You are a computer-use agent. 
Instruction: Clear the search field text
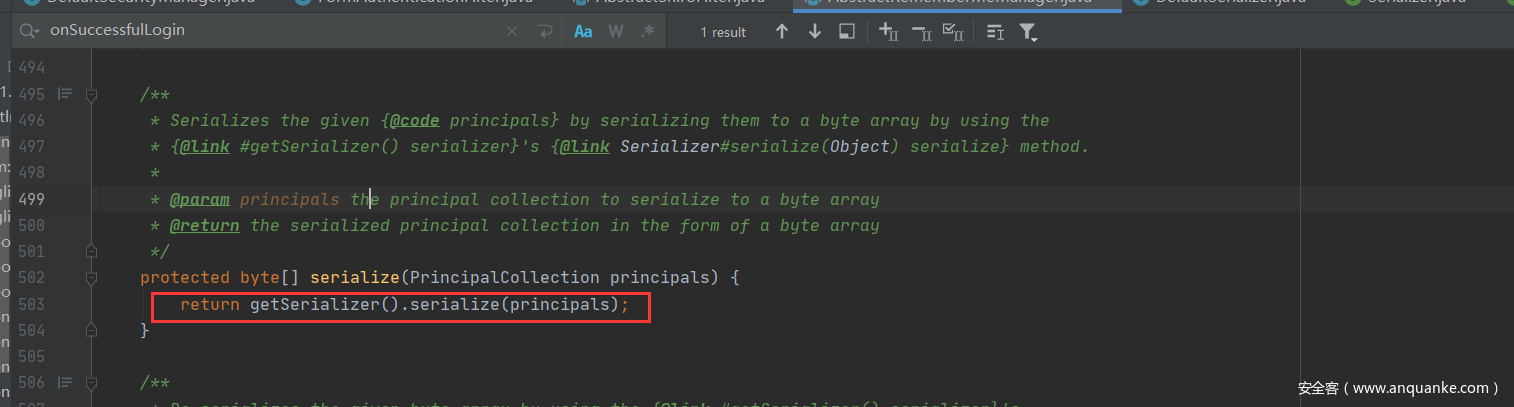pos(512,32)
